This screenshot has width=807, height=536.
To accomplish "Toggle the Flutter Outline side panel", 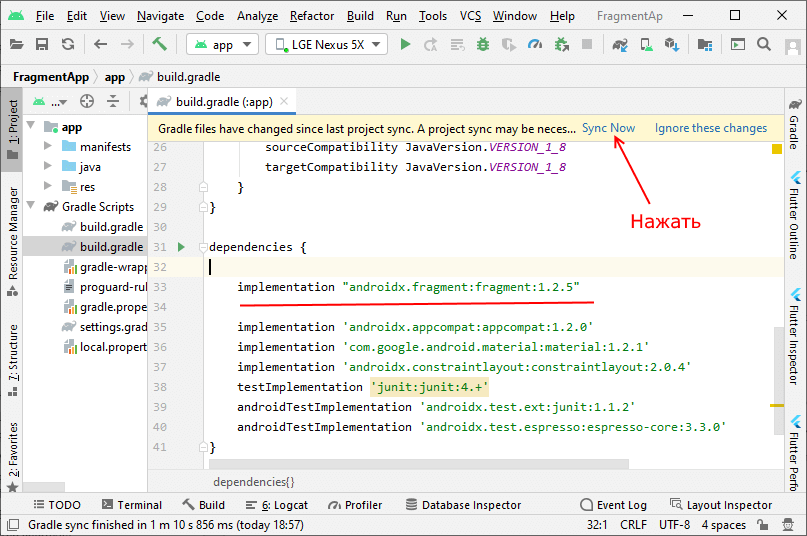I will [793, 213].
